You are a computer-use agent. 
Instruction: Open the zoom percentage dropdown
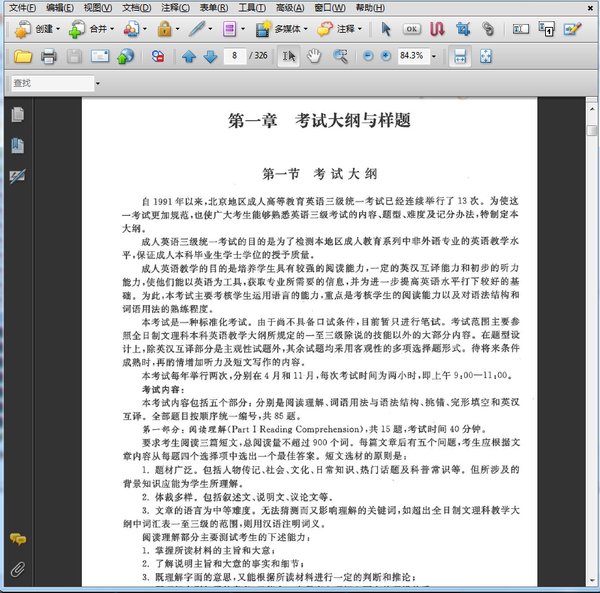click(434, 57)
